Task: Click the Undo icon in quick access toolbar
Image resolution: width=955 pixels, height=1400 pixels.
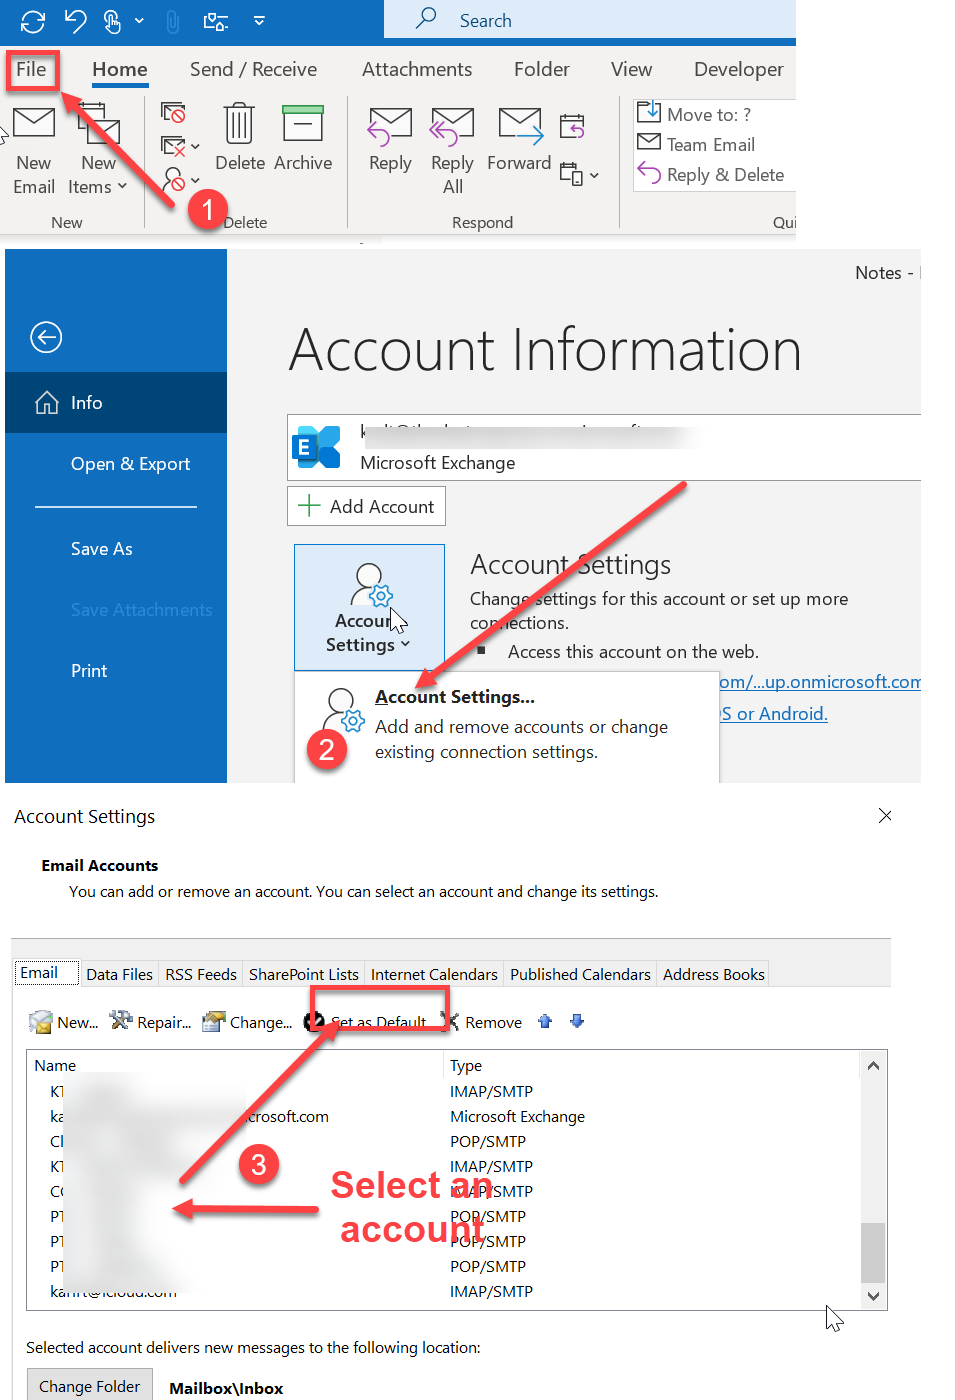Action: 75,20
